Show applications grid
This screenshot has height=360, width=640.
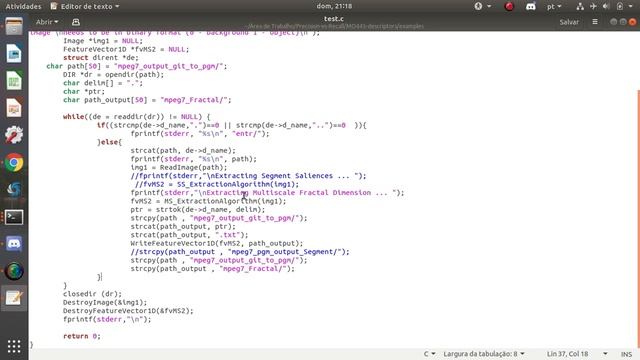click(14, 346)
